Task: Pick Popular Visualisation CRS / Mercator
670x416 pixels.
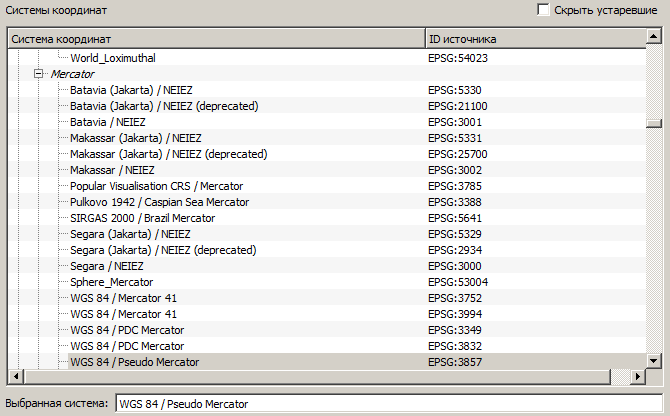Action: point(156,186)
